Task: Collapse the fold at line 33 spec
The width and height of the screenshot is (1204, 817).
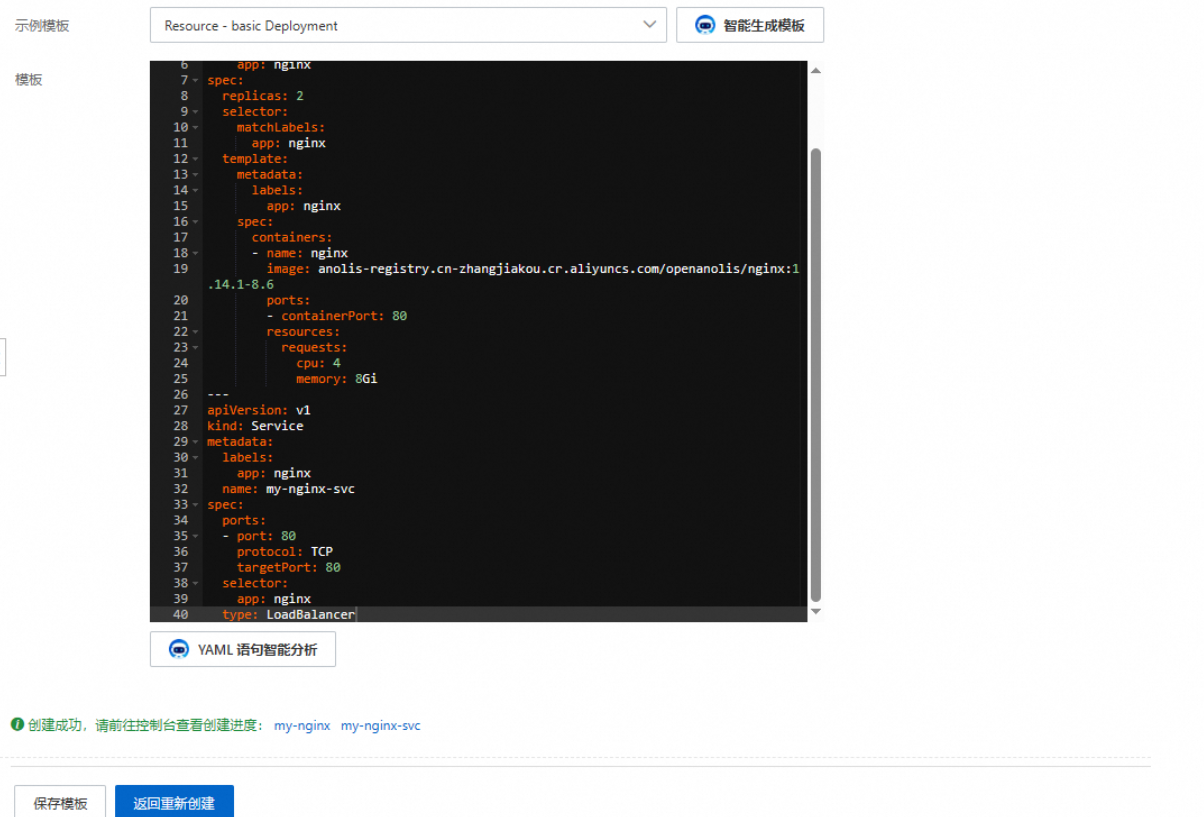Action: [x=196, y=505]
